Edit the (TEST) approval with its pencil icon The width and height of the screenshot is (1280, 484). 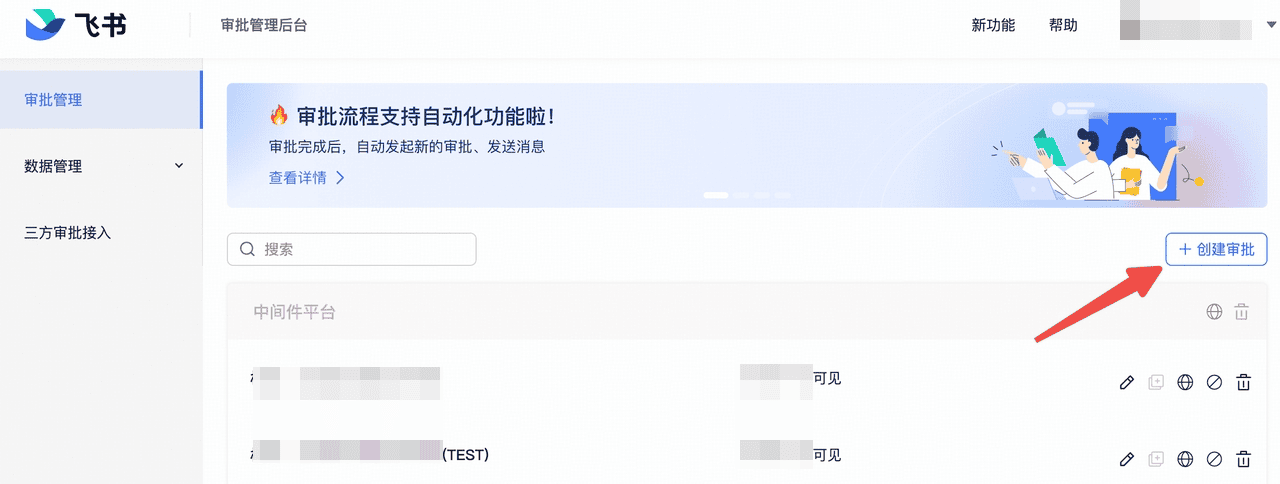pos(1127,460)
